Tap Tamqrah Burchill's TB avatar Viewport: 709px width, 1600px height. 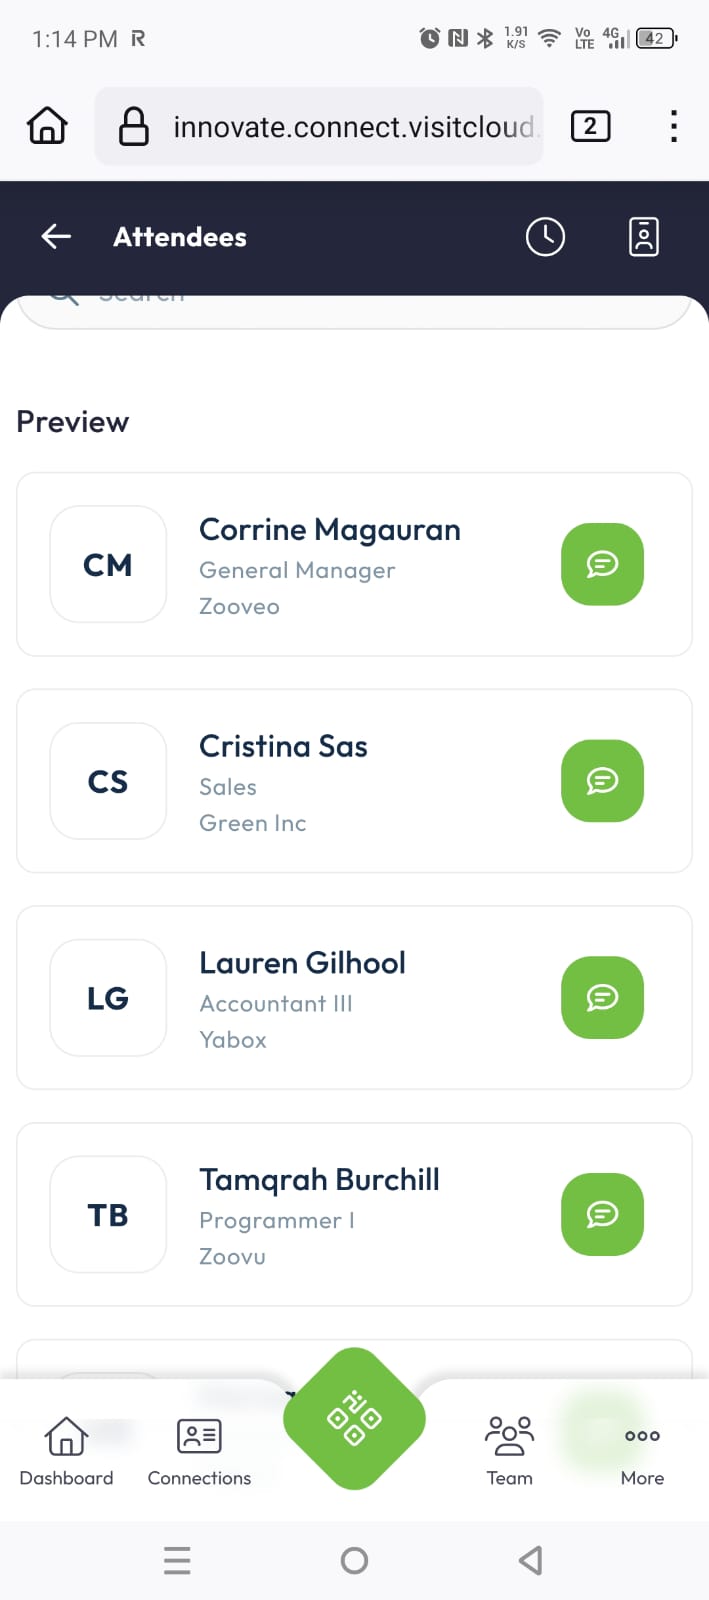coord(108,1214)
